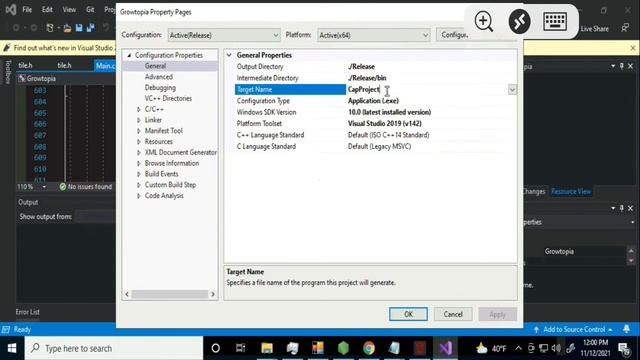Open Task View on the taskbar

[x=241, y=348]
